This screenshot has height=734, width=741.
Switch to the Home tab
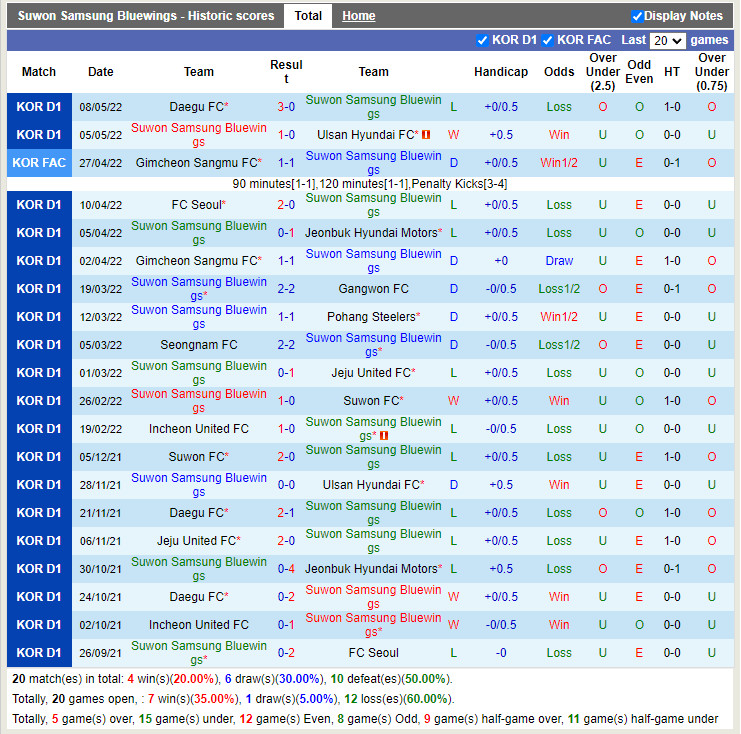pos(358,16)
